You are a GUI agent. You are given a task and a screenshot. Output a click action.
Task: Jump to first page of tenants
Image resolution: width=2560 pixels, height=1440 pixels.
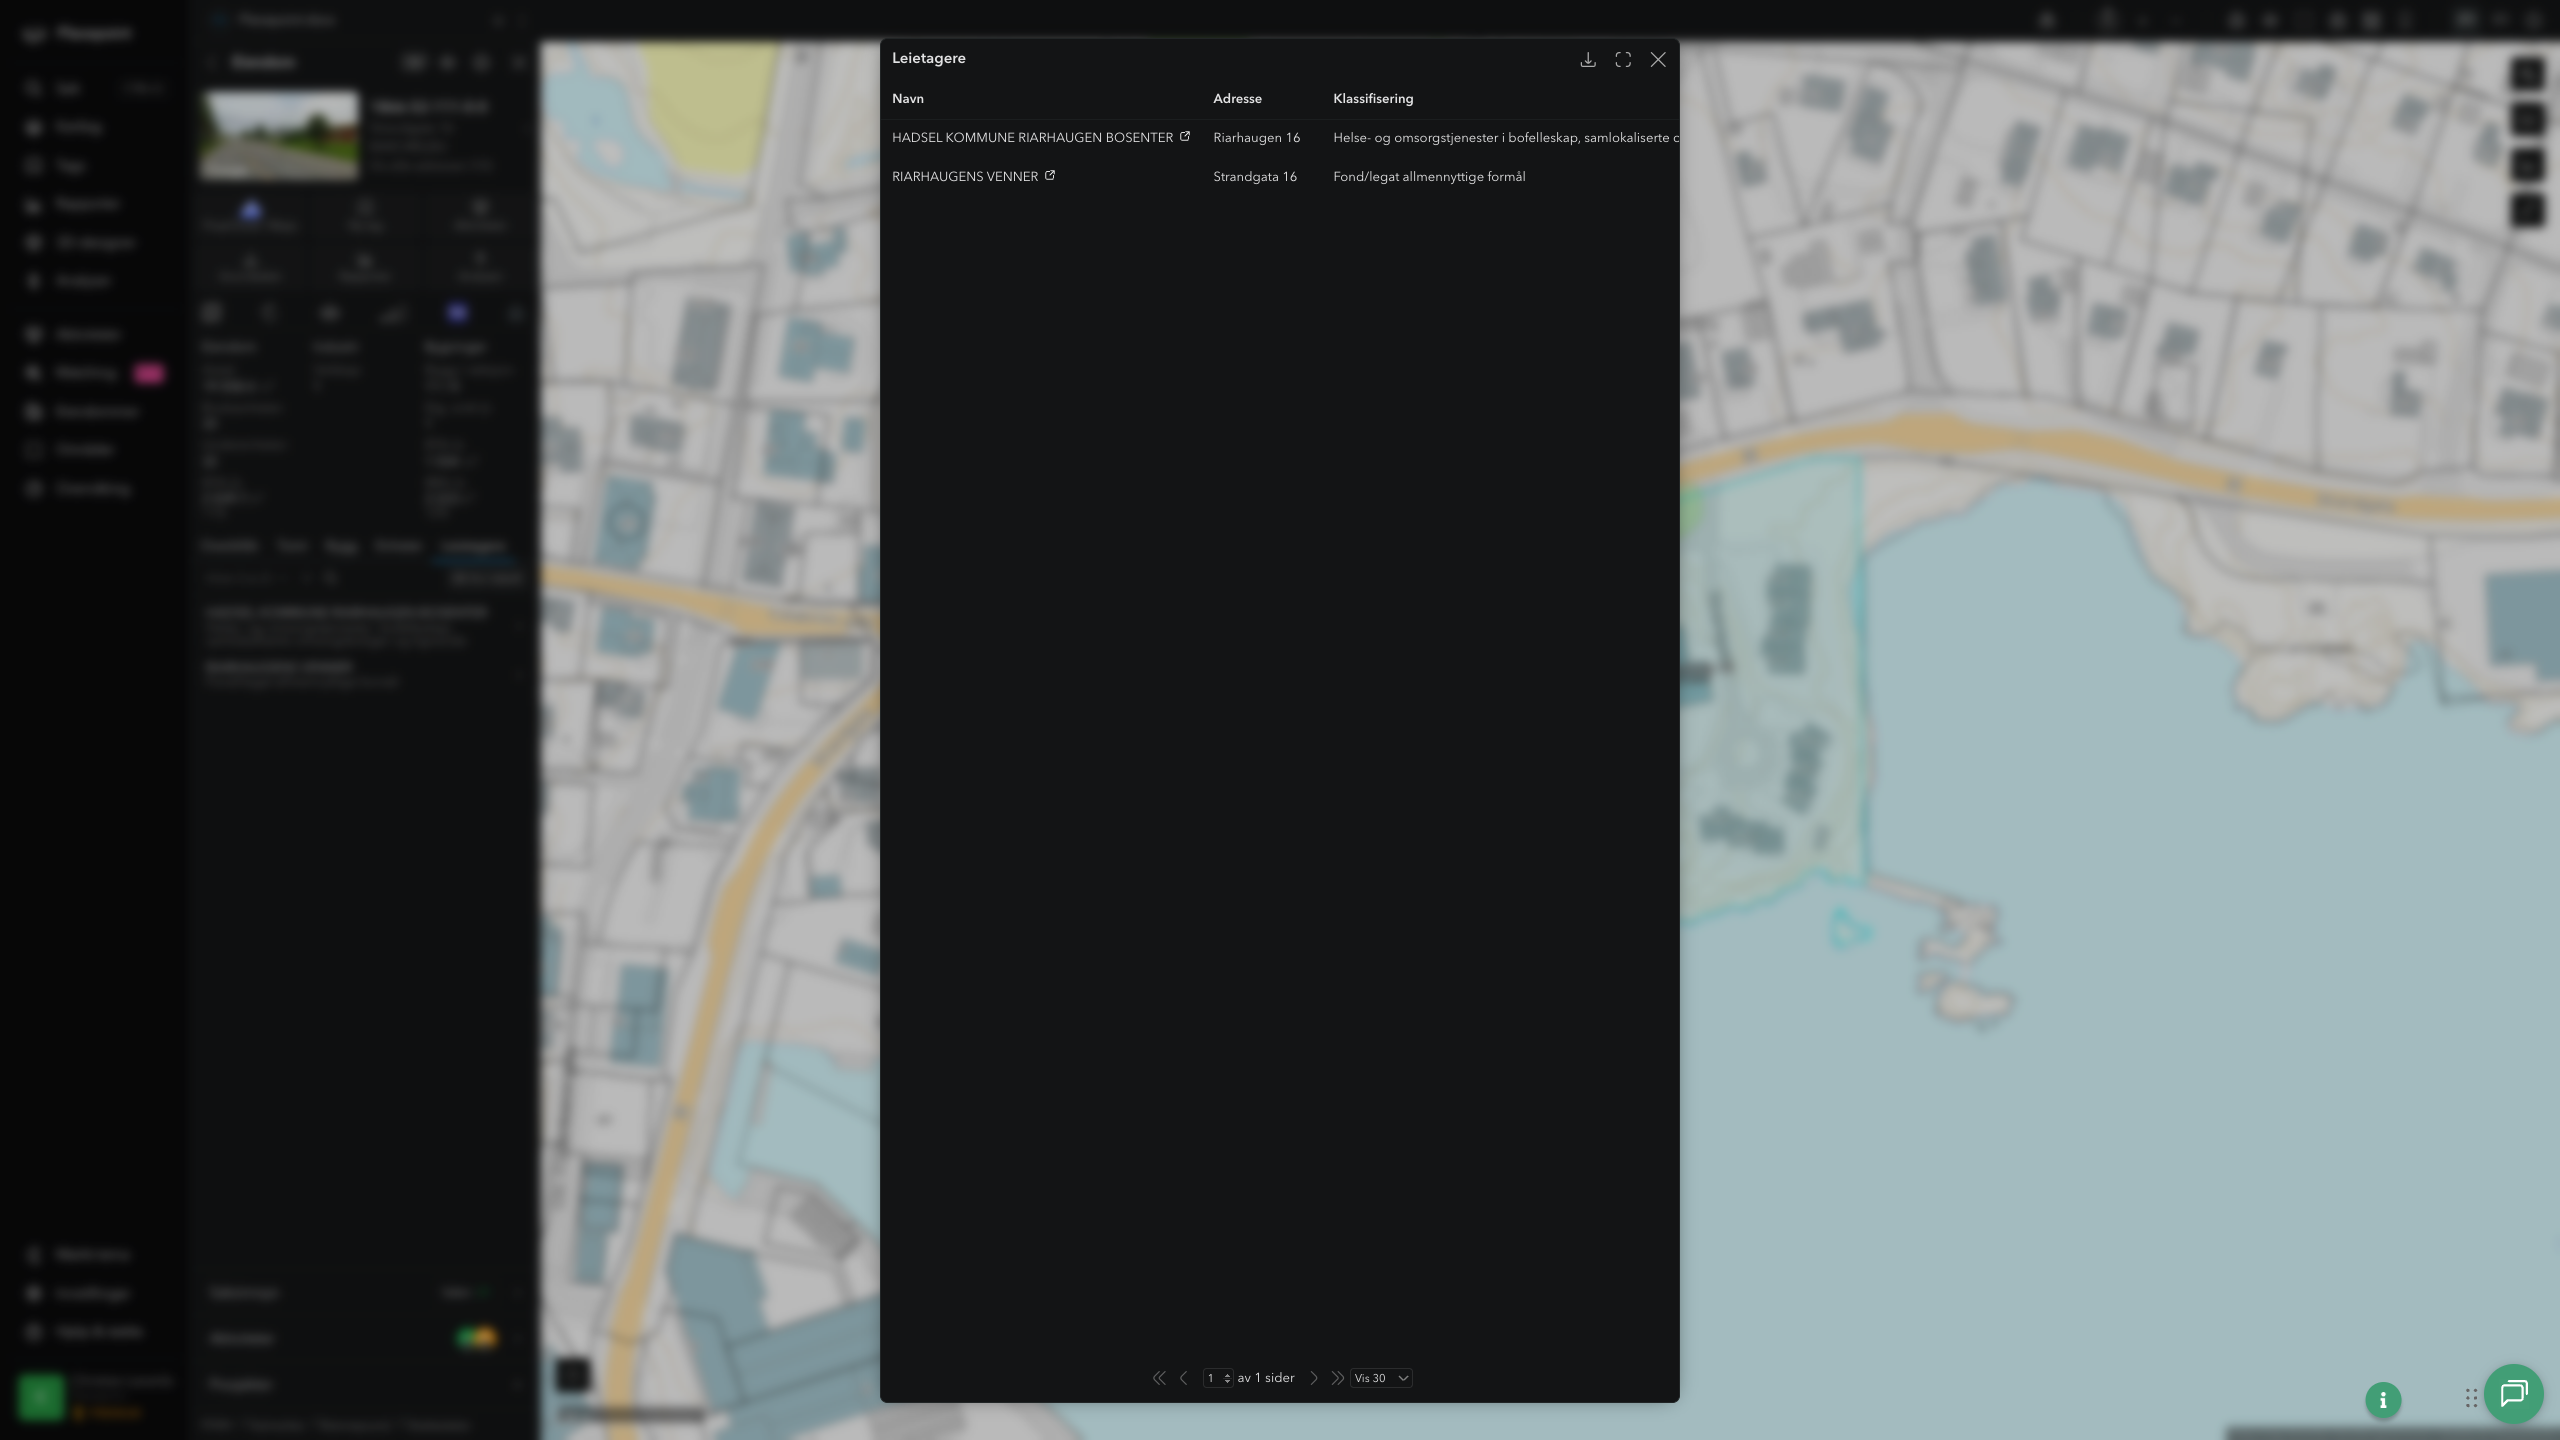1159,1378
